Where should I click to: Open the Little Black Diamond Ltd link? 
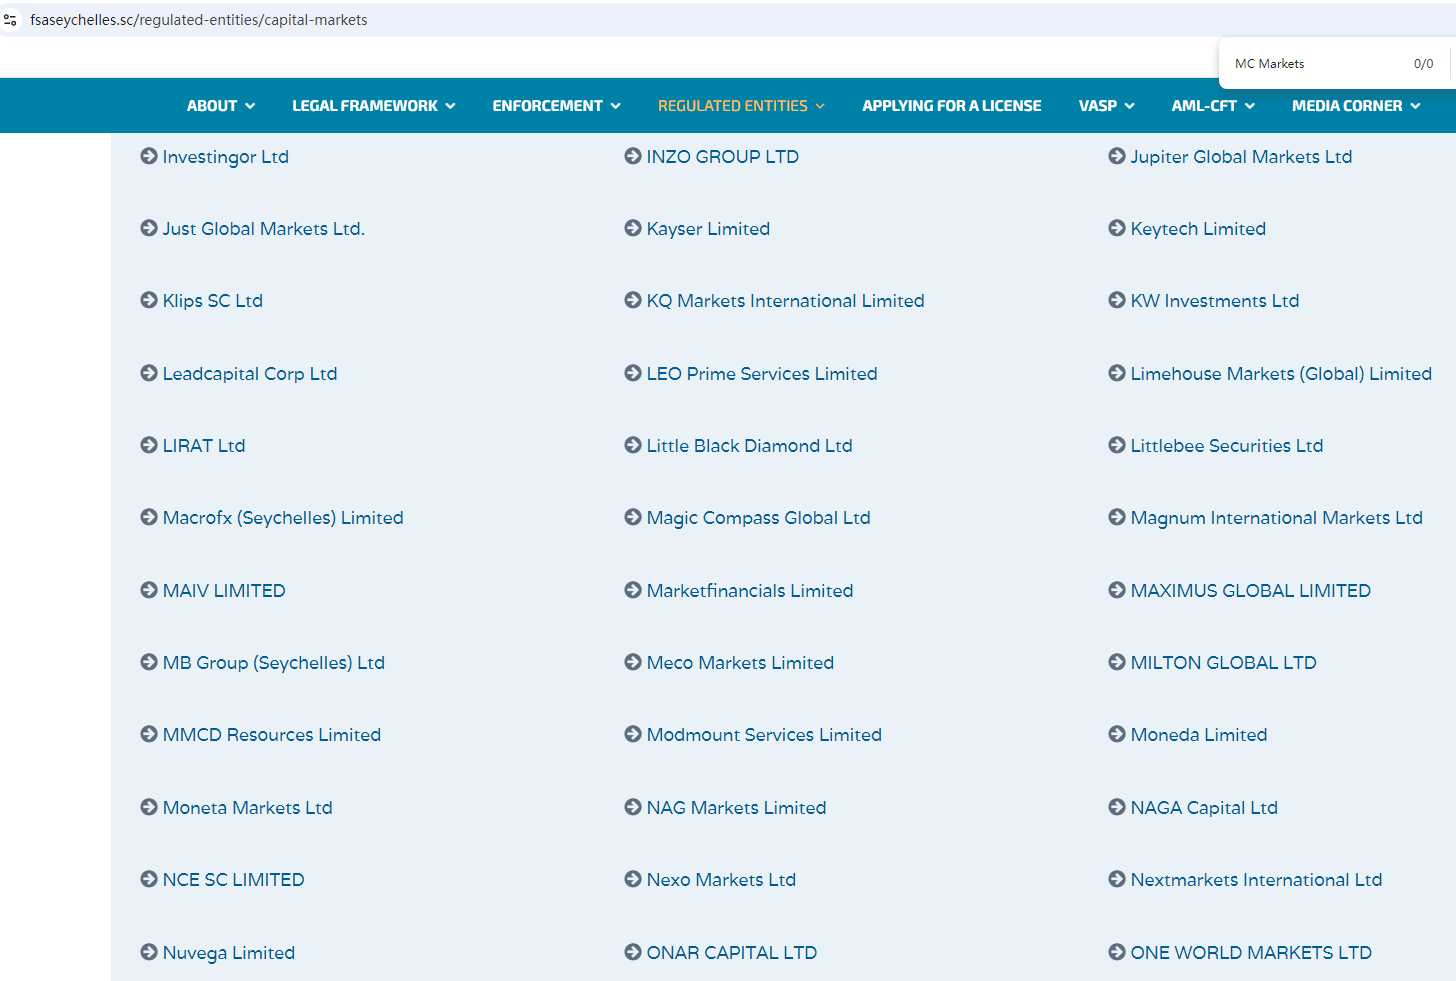point(749,446)
